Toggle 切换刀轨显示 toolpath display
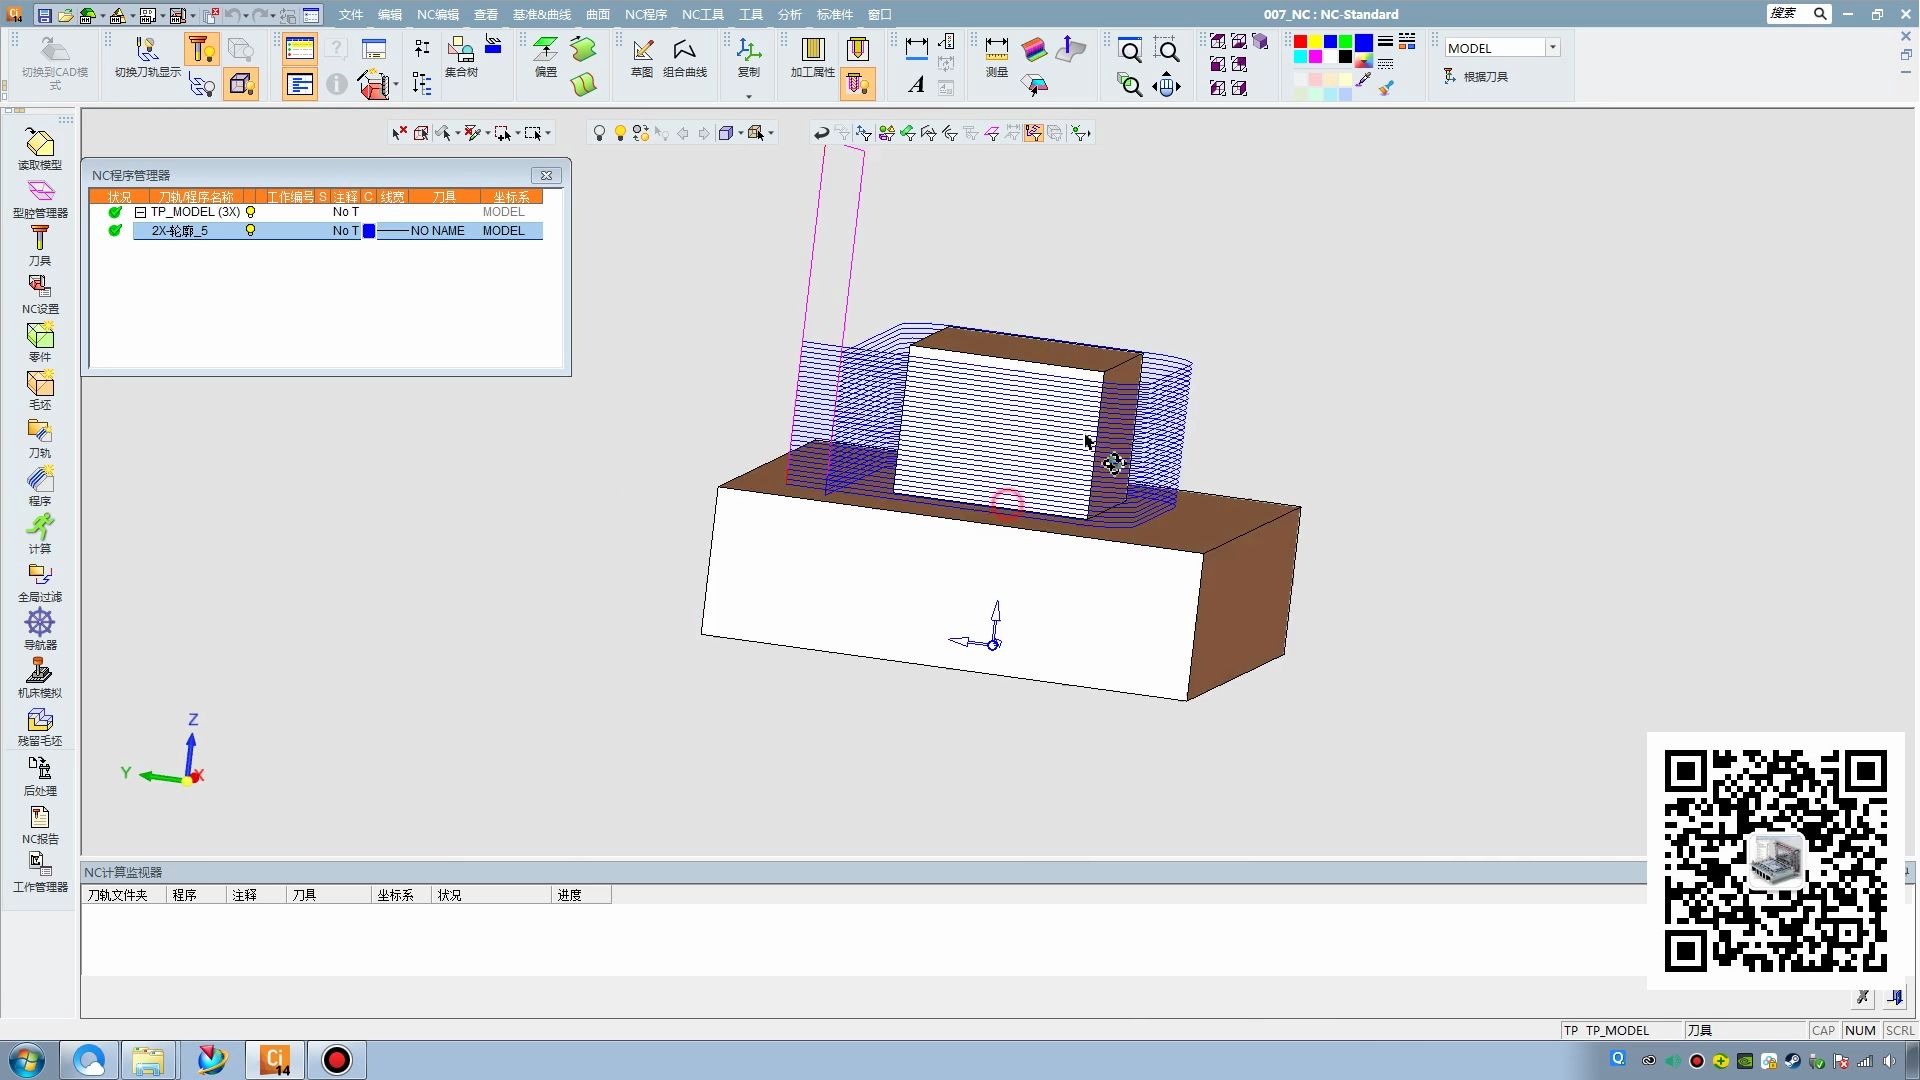The width and height of the screenshot is (1920, 1080). (147, 56)
